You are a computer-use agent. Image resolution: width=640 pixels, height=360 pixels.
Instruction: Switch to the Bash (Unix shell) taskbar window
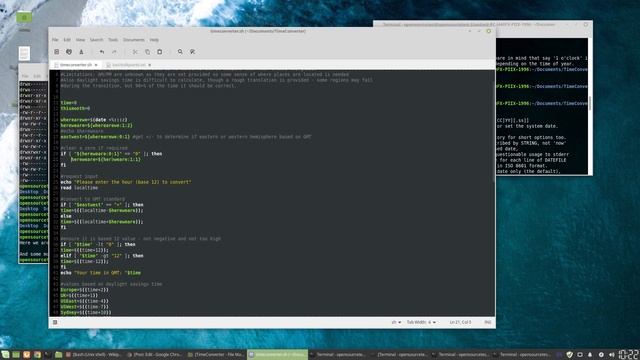pyautogui.click(x=93, y=355)
